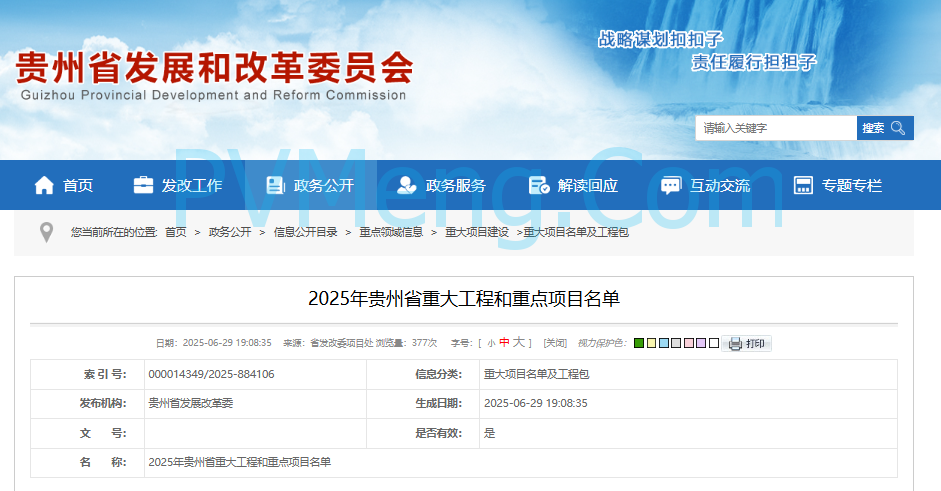This screenshot has height=491, width=941.
Task: Click index number 000014349/2025-884106
Action: point(211,375)
